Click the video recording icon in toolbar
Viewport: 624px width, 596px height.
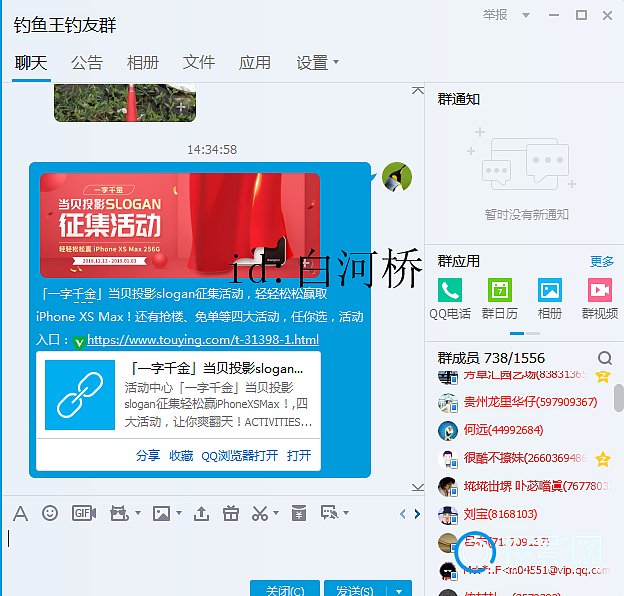119,513
